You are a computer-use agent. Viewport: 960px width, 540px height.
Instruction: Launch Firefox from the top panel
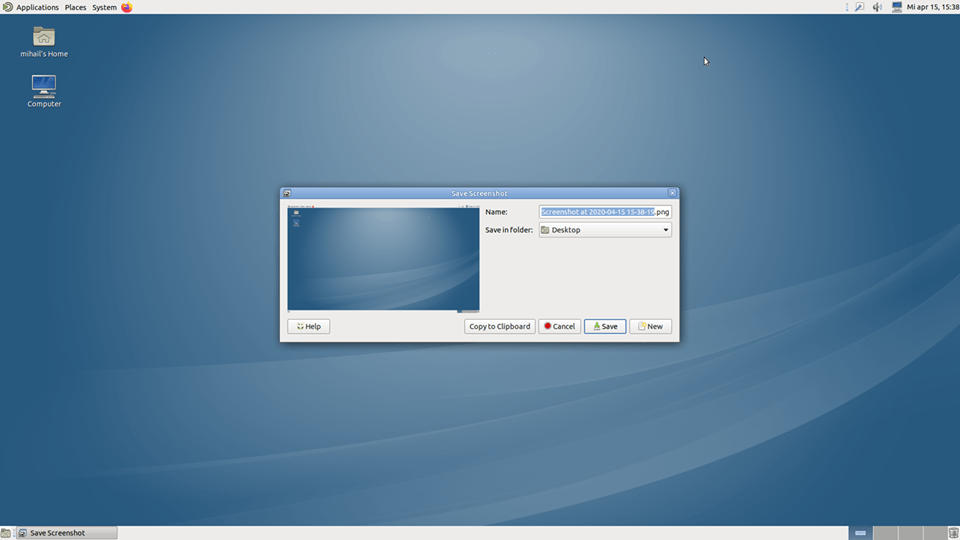[127, 7]
